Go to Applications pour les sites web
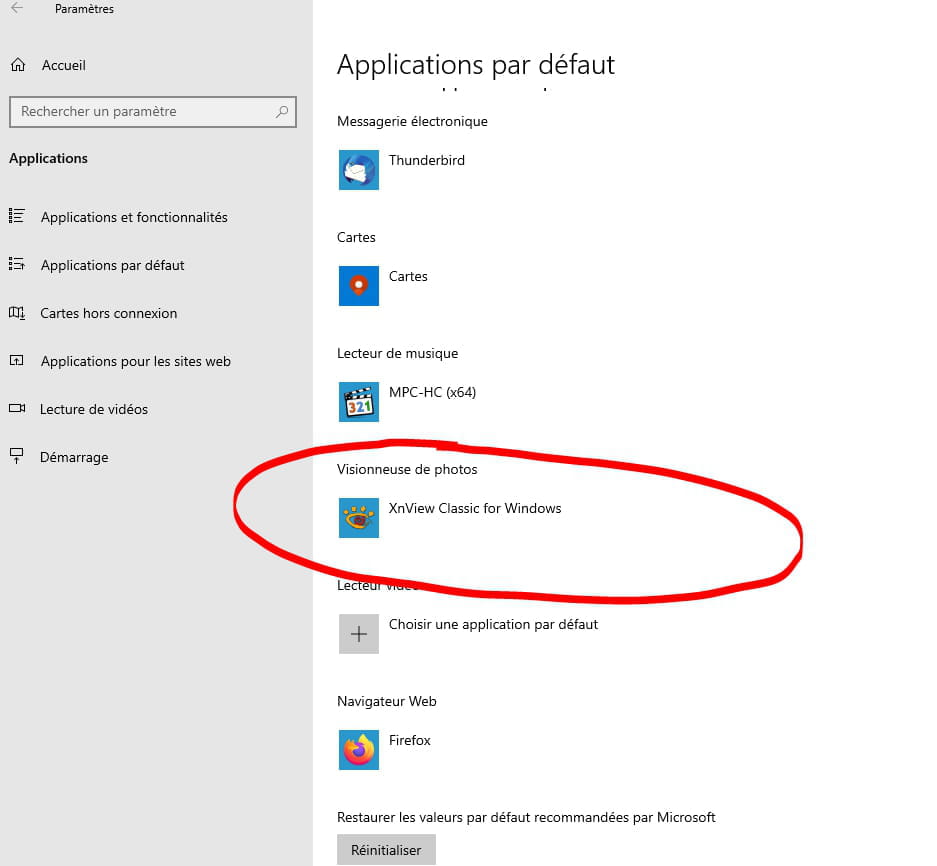 coord(135,361)
